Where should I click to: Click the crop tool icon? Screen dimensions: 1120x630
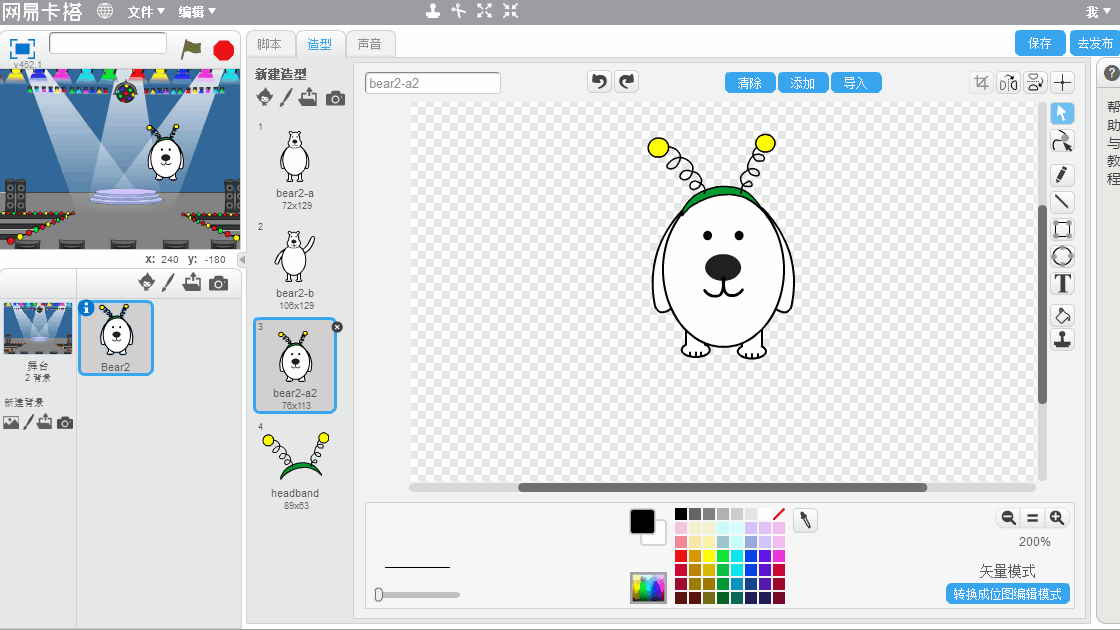981,83
